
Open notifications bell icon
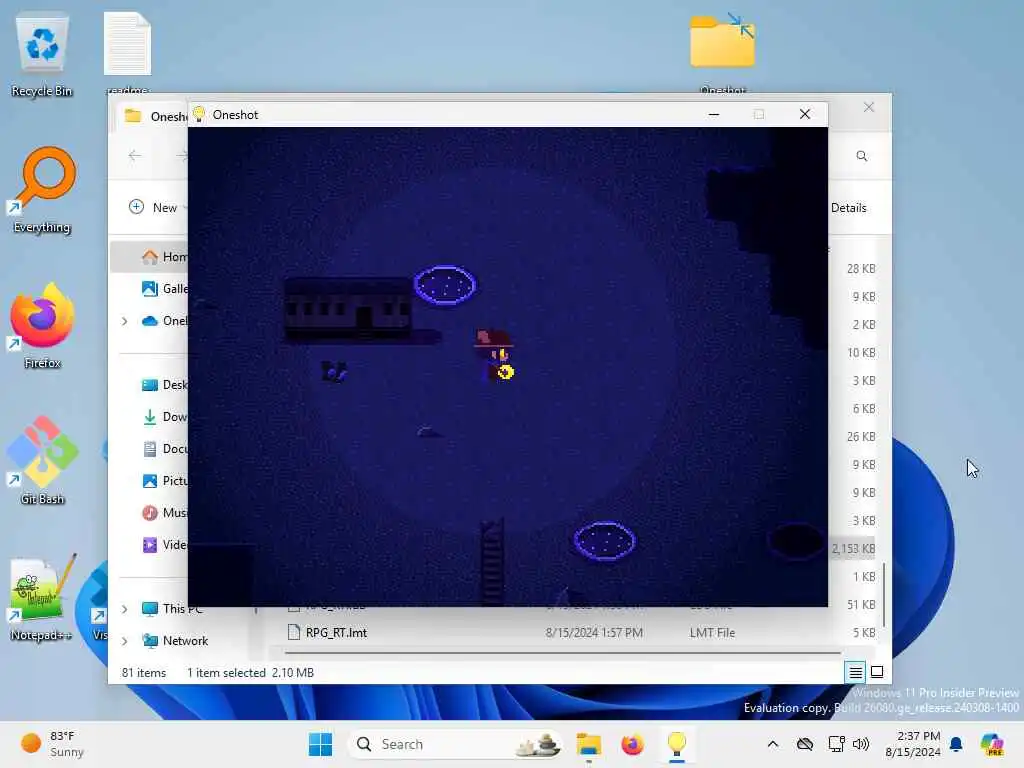[956, 744]
